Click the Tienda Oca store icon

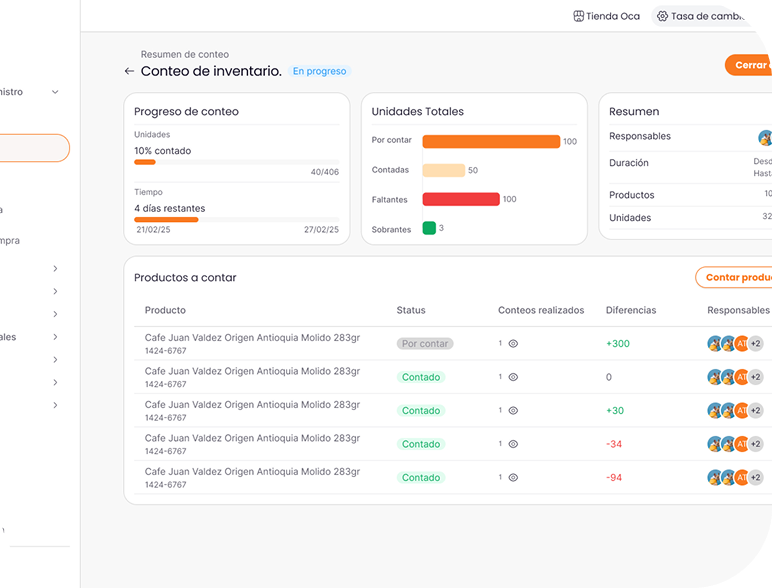click(x=578, y=16)
